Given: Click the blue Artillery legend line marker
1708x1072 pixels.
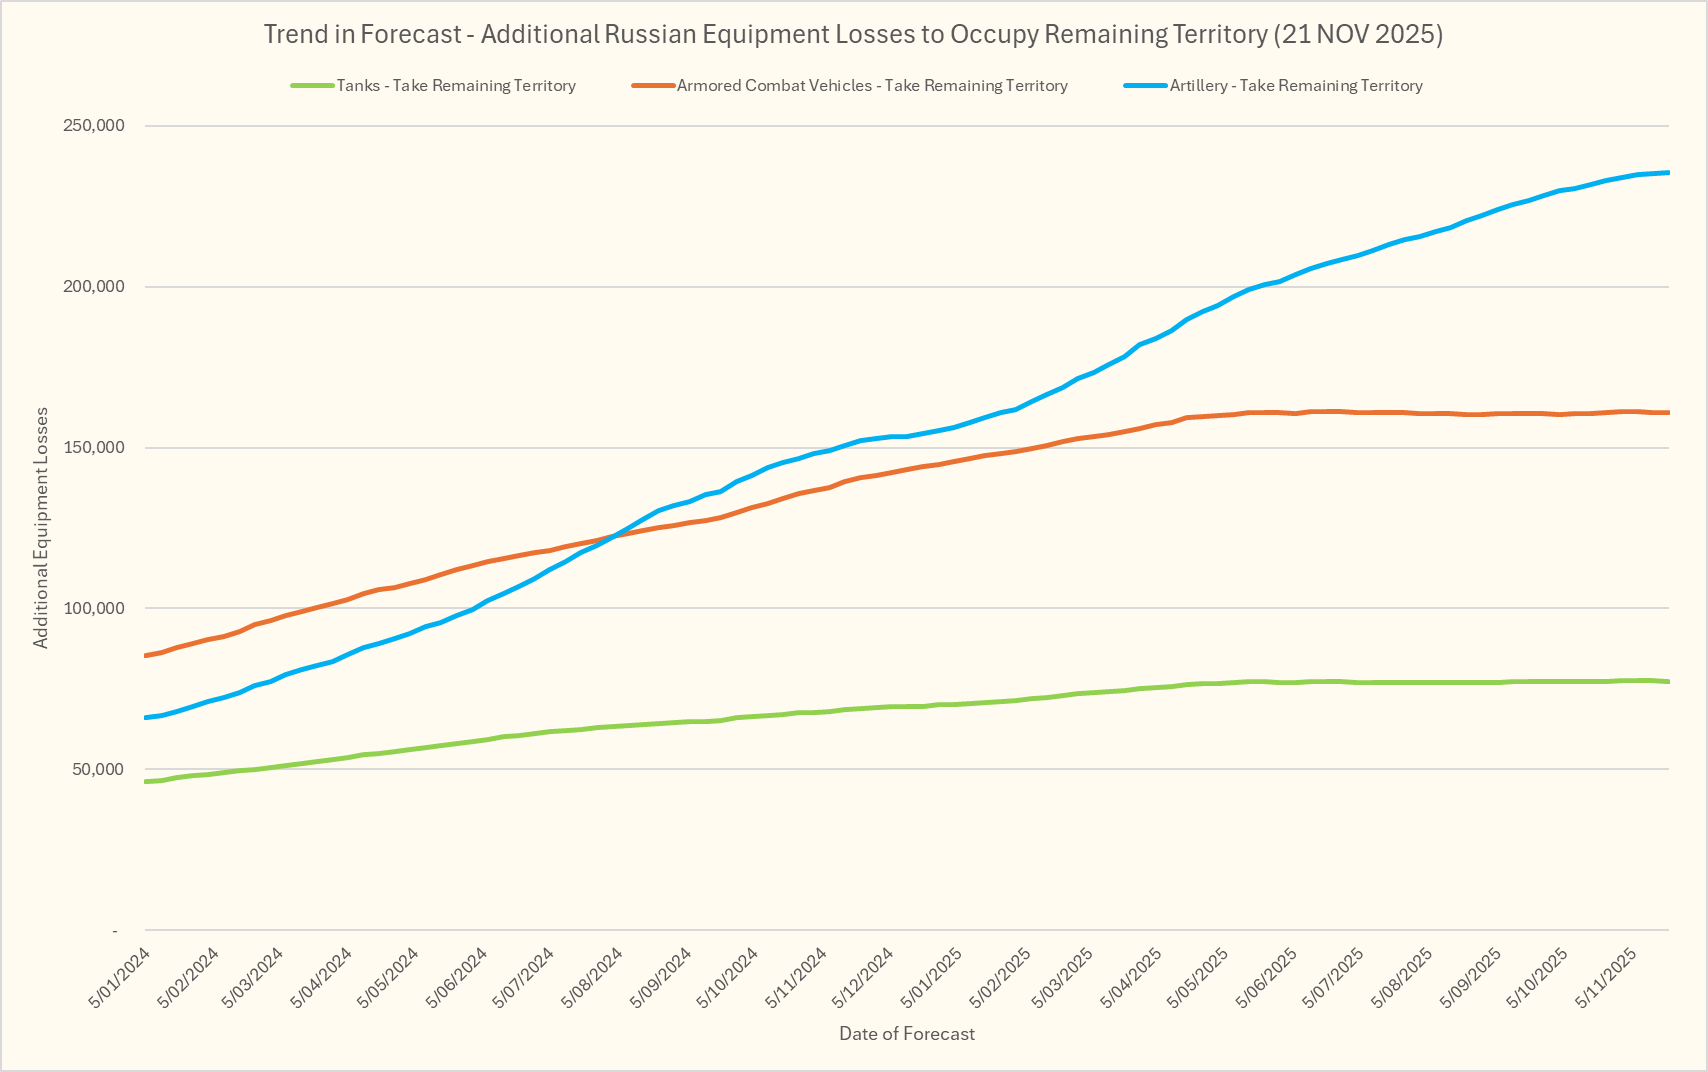Looking at the screenshot, I should pos(1145,86).
